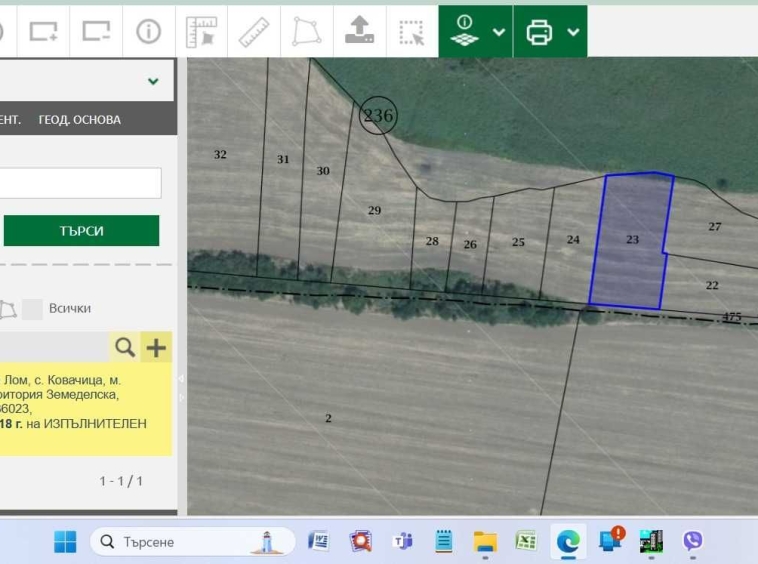The width and height of the screenshot is (758, 564).
Task: Click the Търсене taskbar search box
Action: point(192,542)
